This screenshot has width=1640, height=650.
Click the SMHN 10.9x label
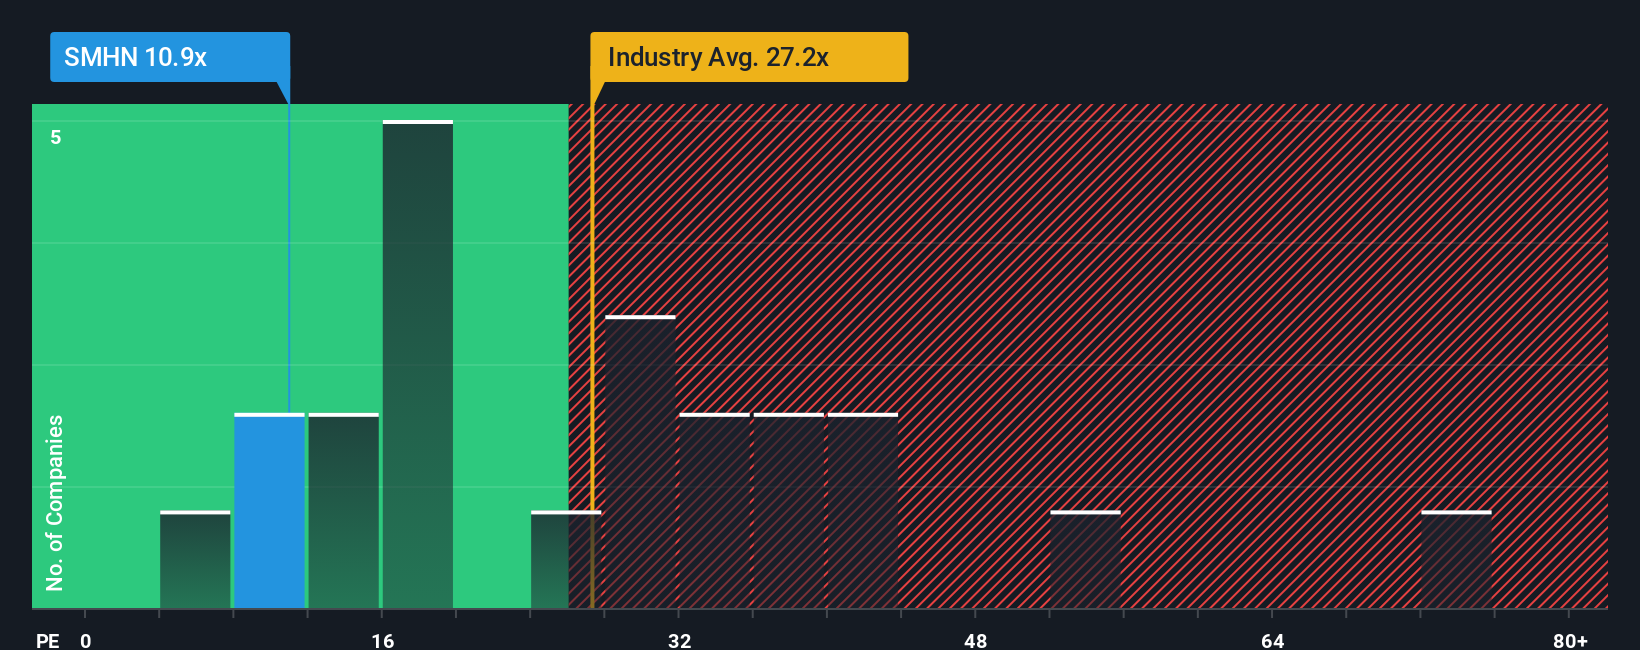(170, 57)
